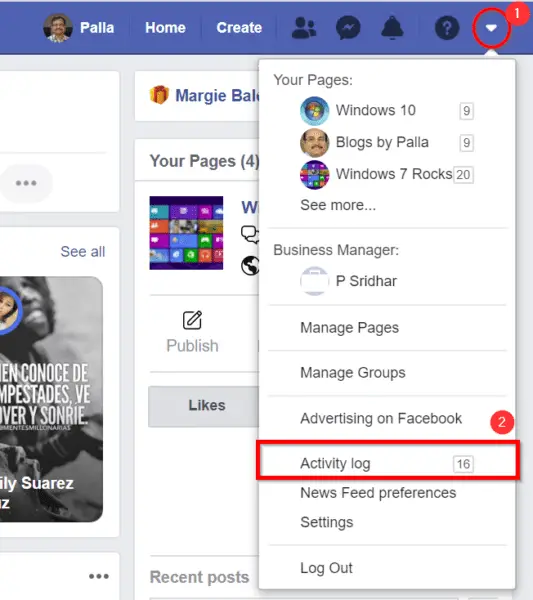Click the See all link
This screenshot has height=600, width=533.
[83, 252]
